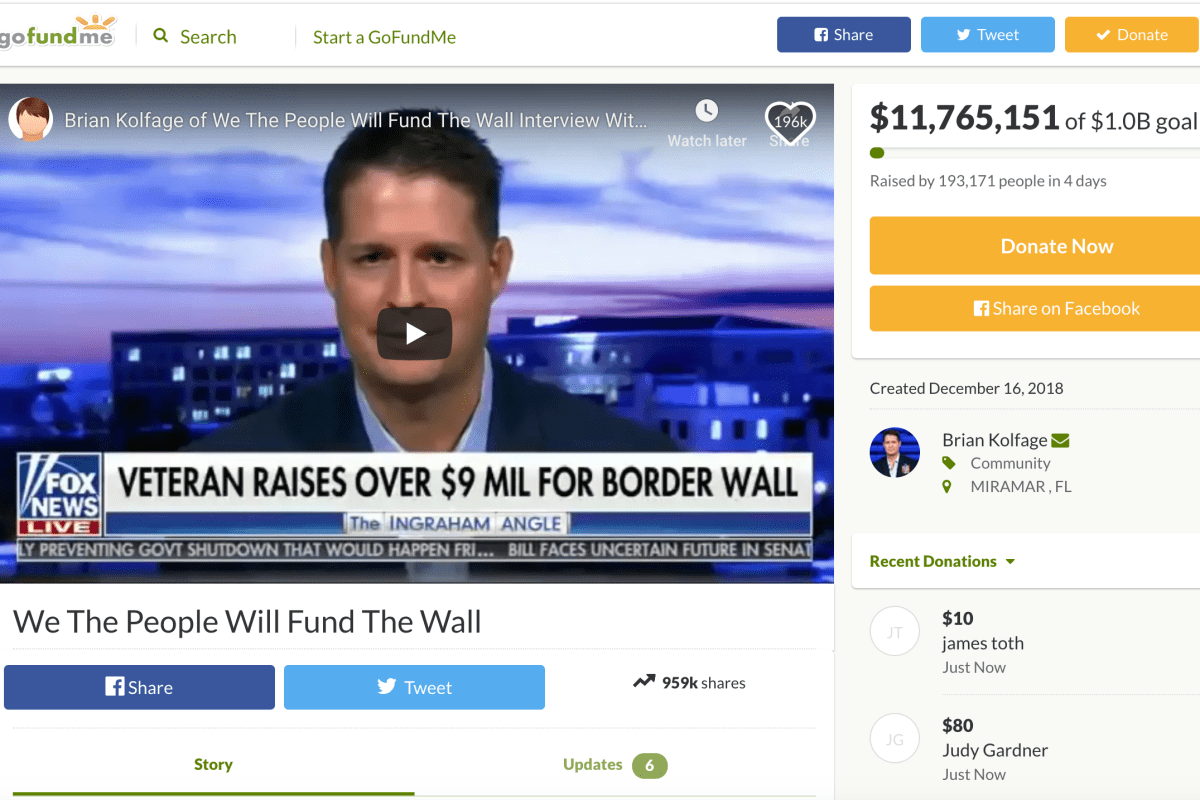Click Start a GoFundMe link
The height and width of the screenshot is (800, 1200).
point(384,37)
